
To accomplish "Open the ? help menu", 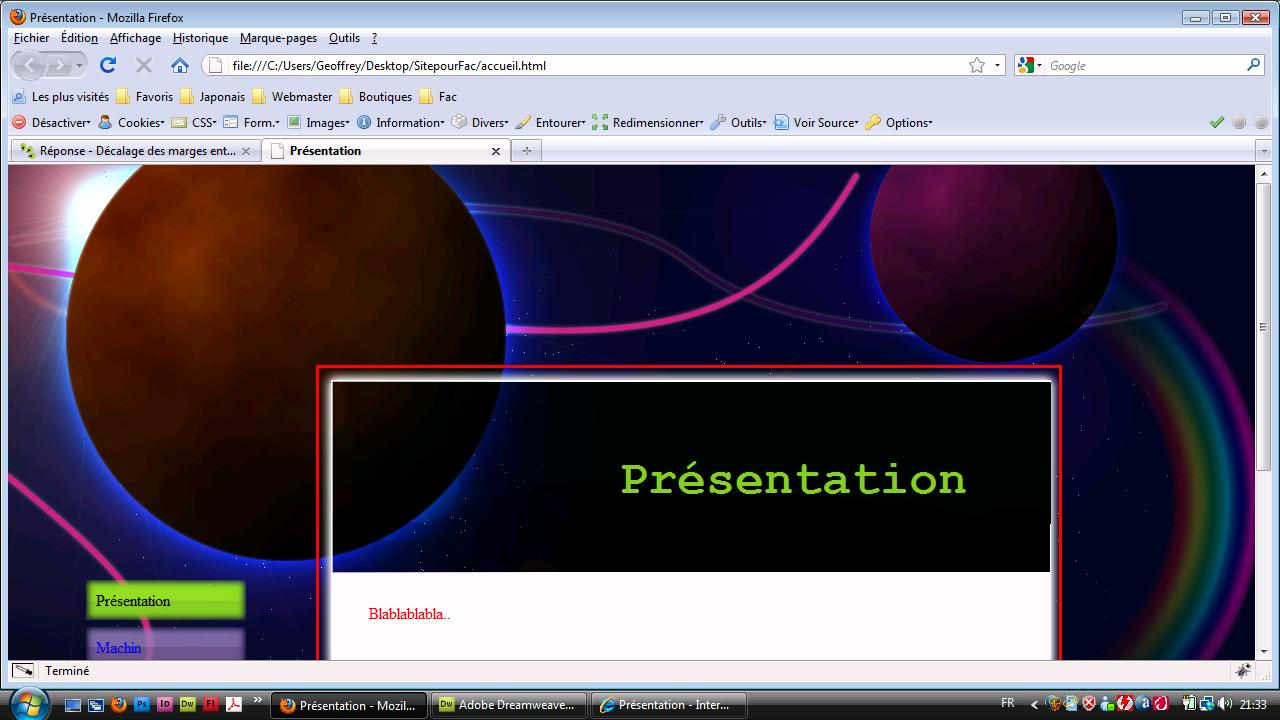I will [x=374, y=38].
